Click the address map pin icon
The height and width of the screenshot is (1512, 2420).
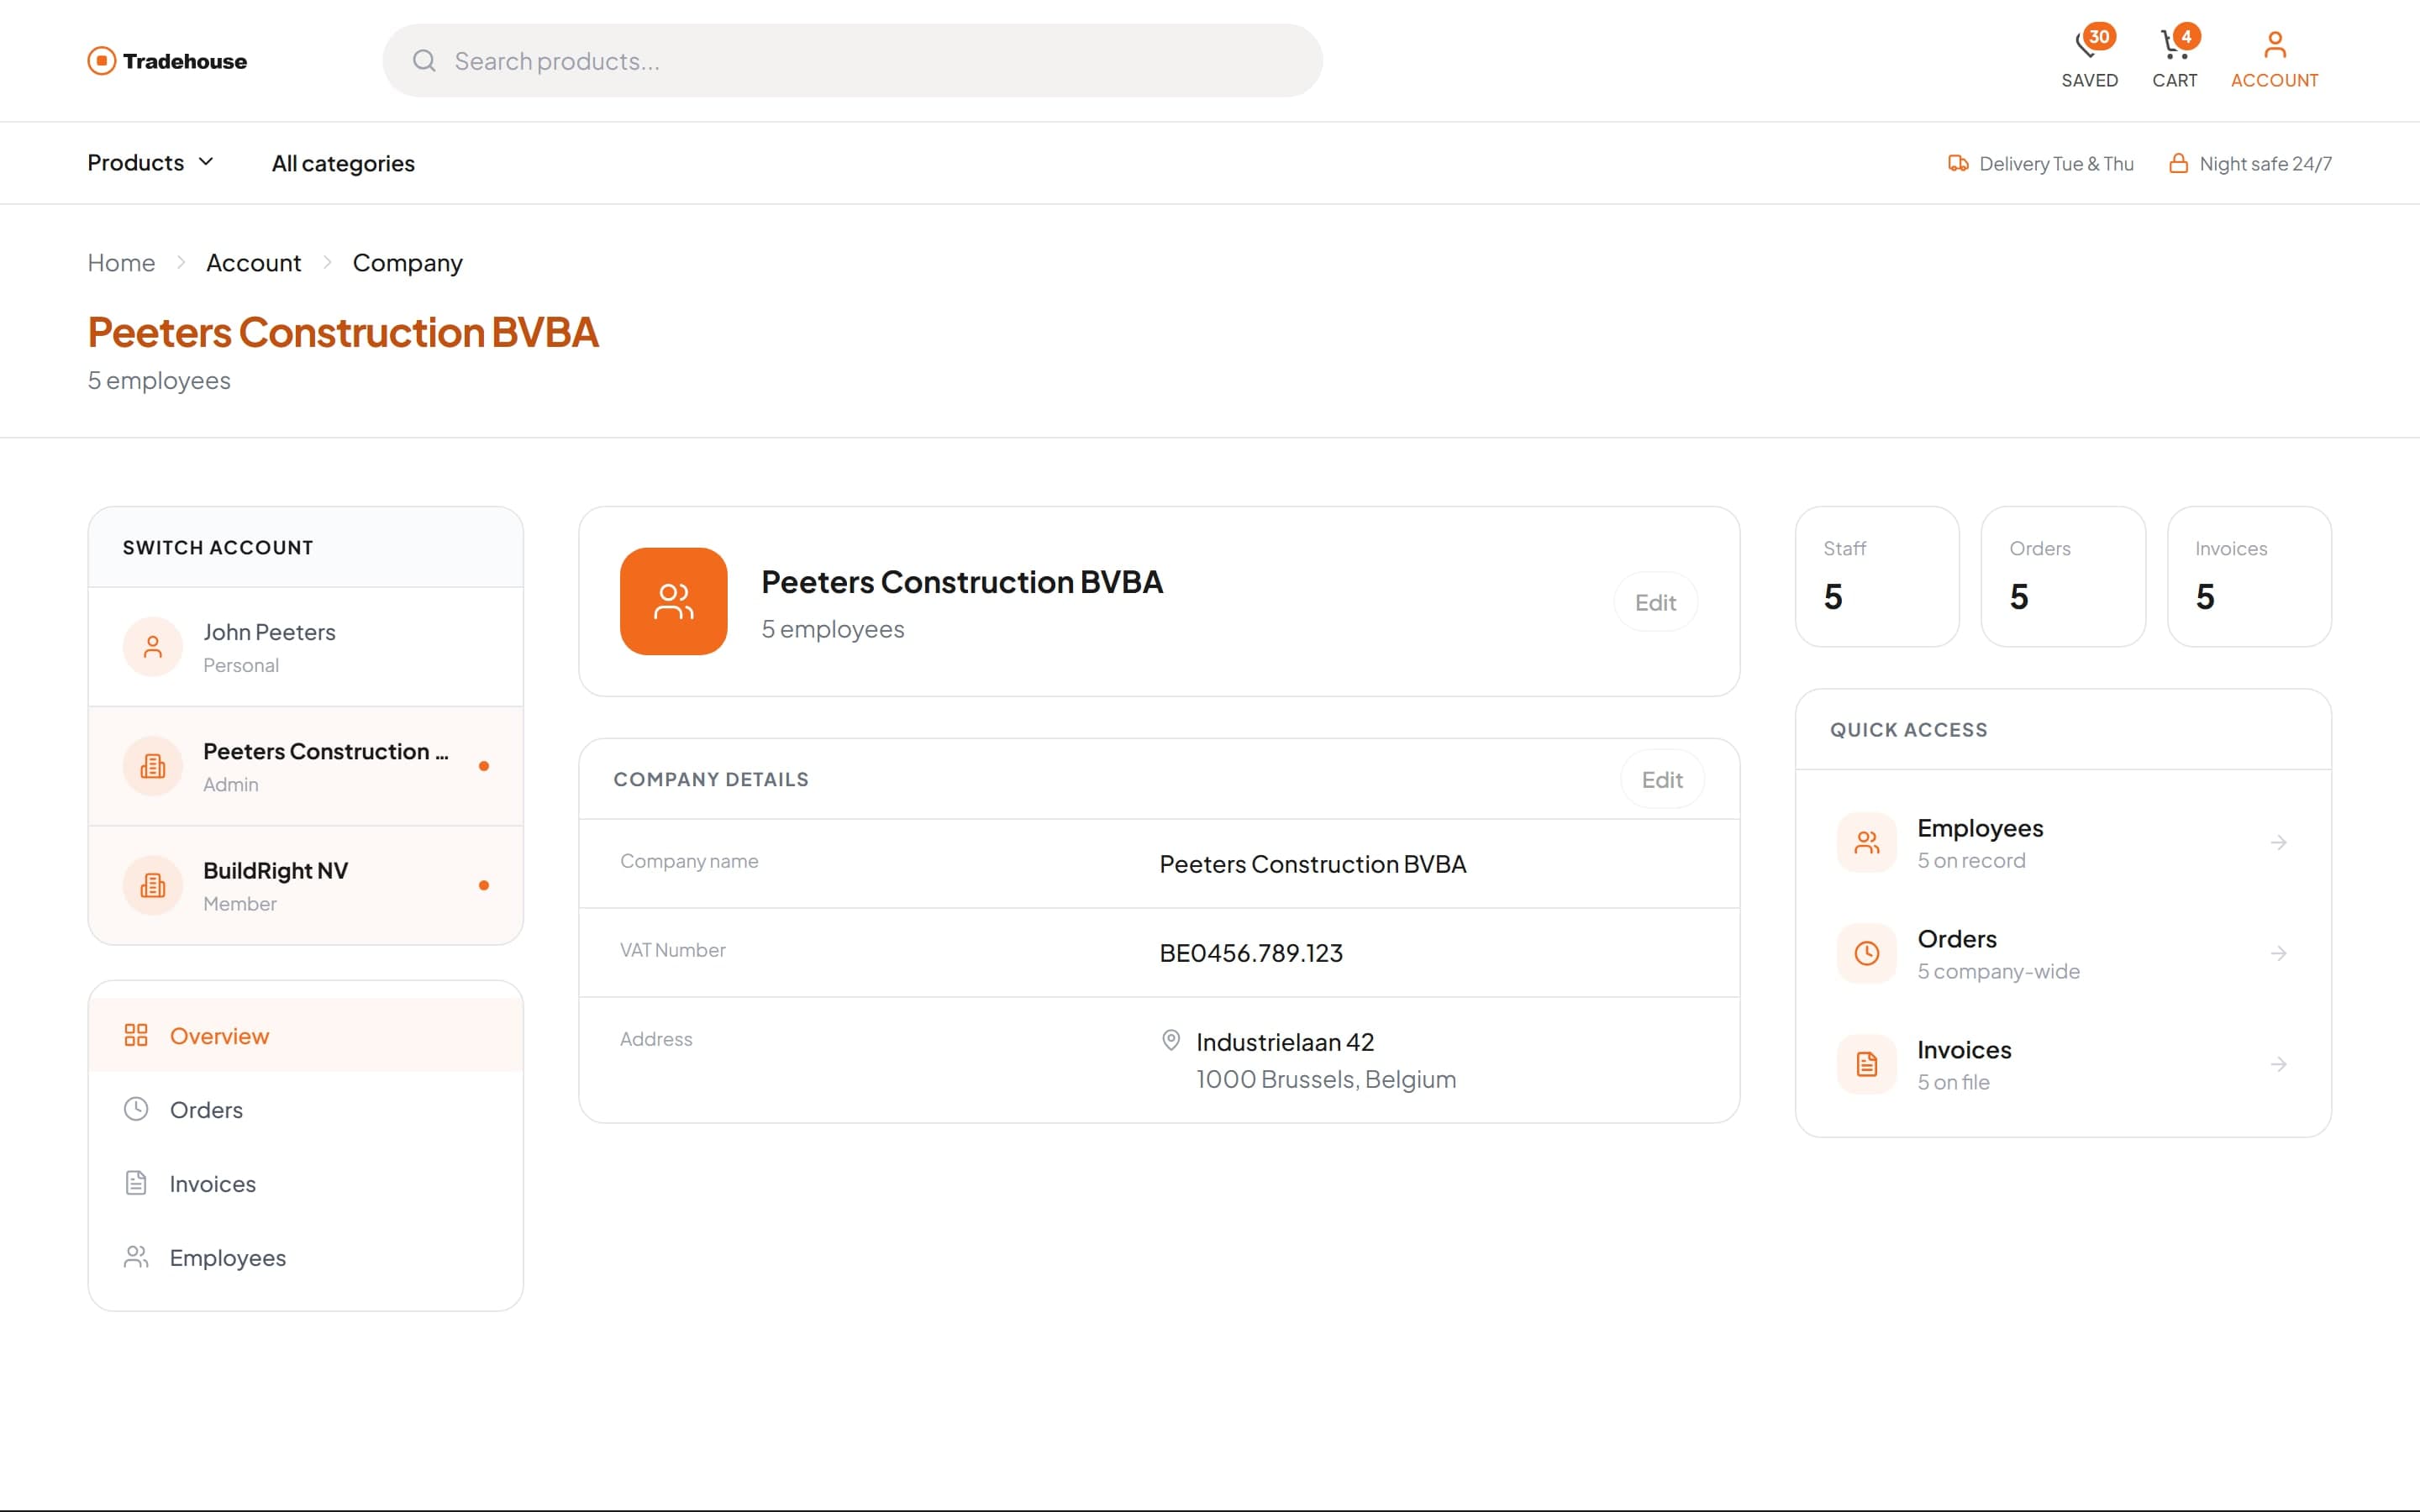[x=1171, y=1040]
